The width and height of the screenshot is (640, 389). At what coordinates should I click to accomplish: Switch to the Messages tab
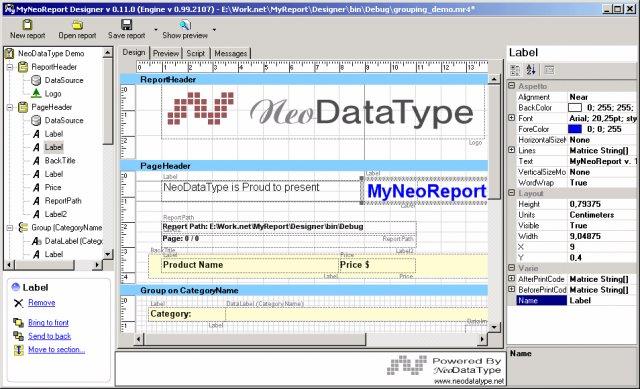231,53
